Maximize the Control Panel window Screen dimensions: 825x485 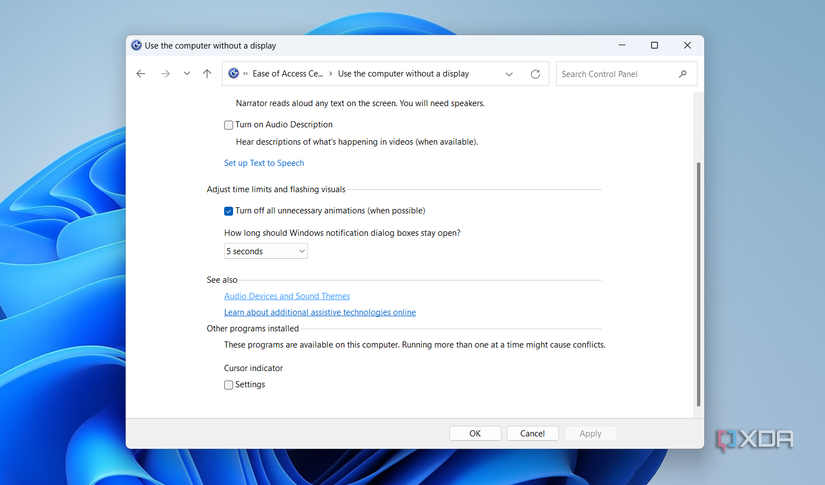click(654, 45)
